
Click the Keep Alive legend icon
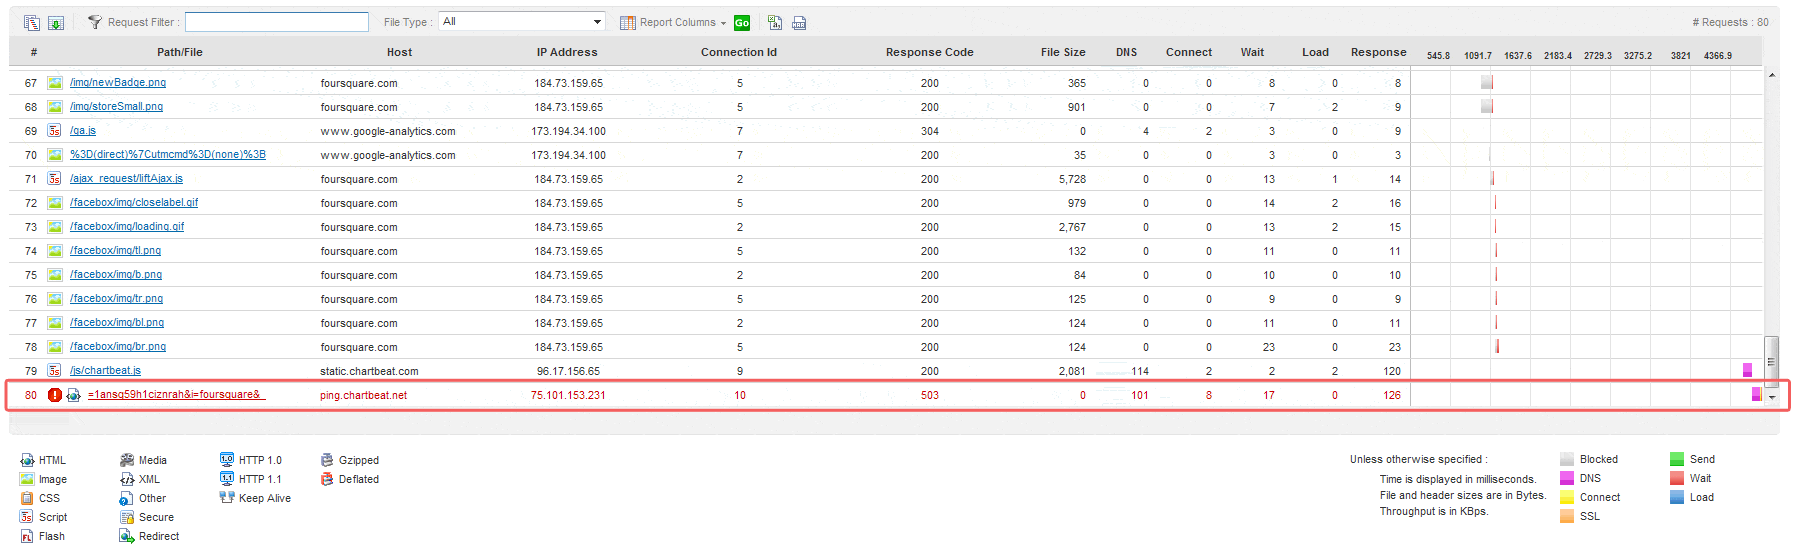point(227,498)
